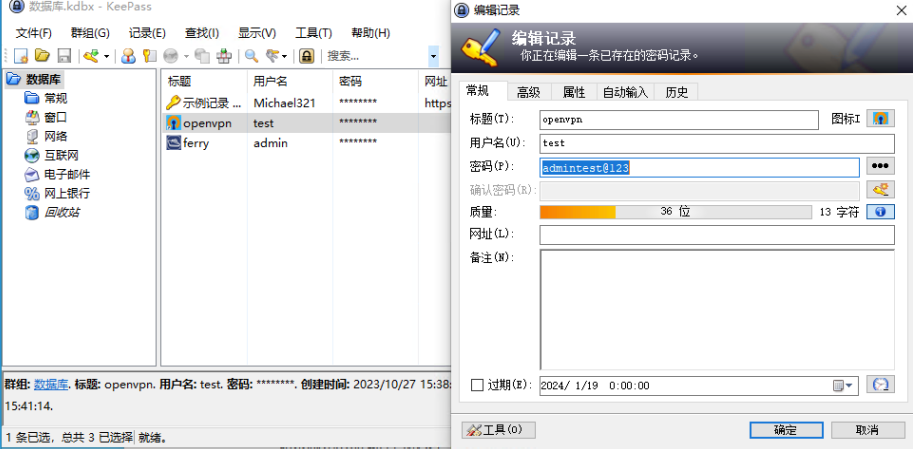Open the quick search dropdown arrow

tap(433, 56)
